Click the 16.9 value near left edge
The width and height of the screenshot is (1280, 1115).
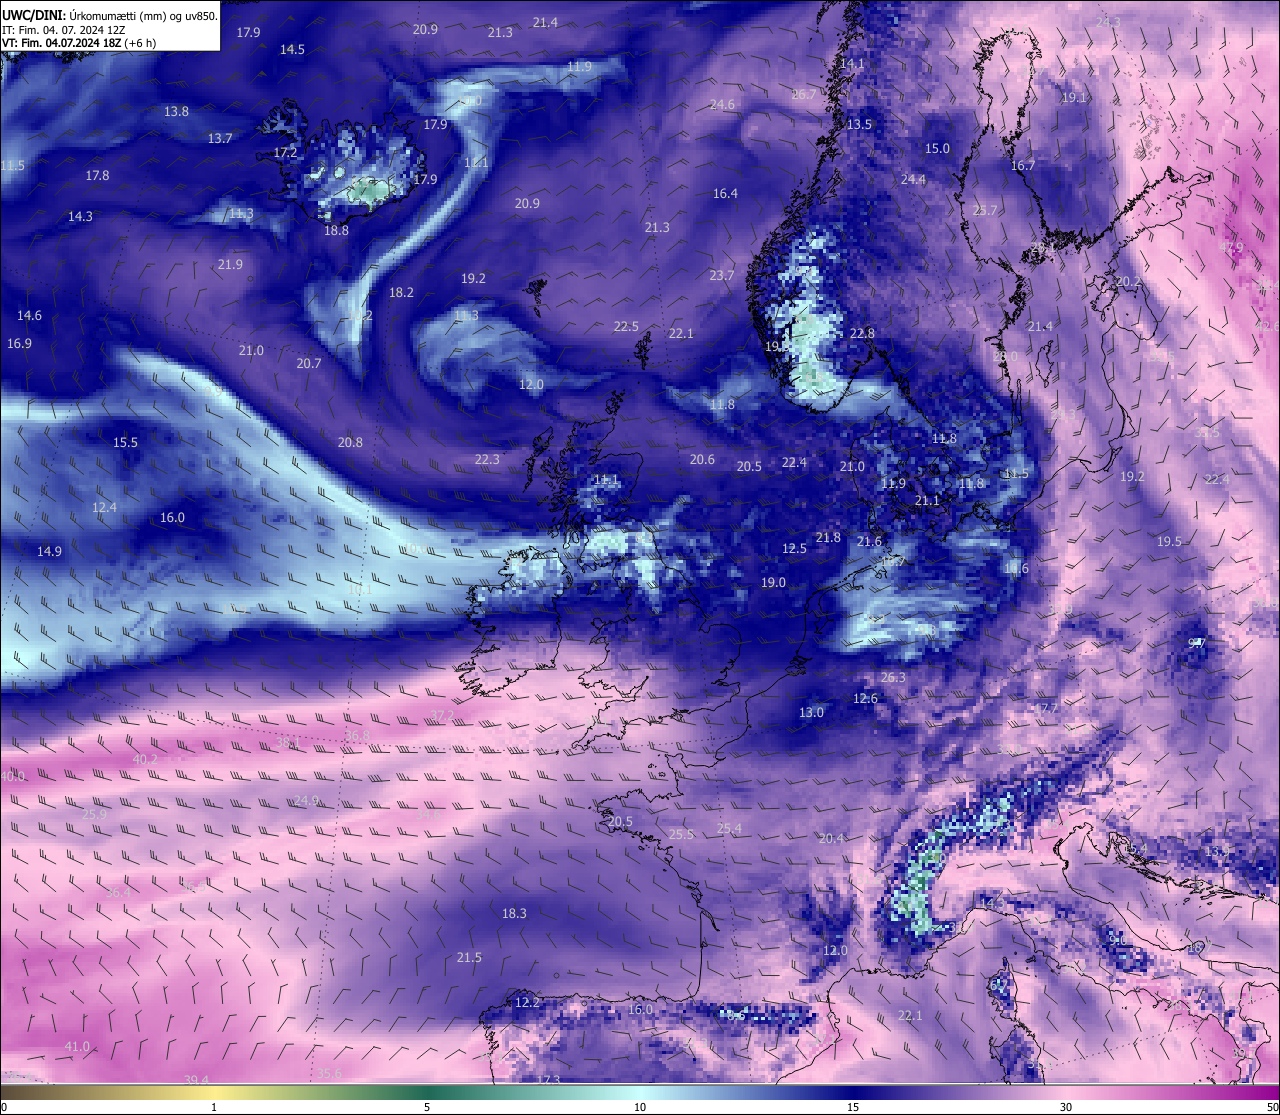tap(19, 344)
